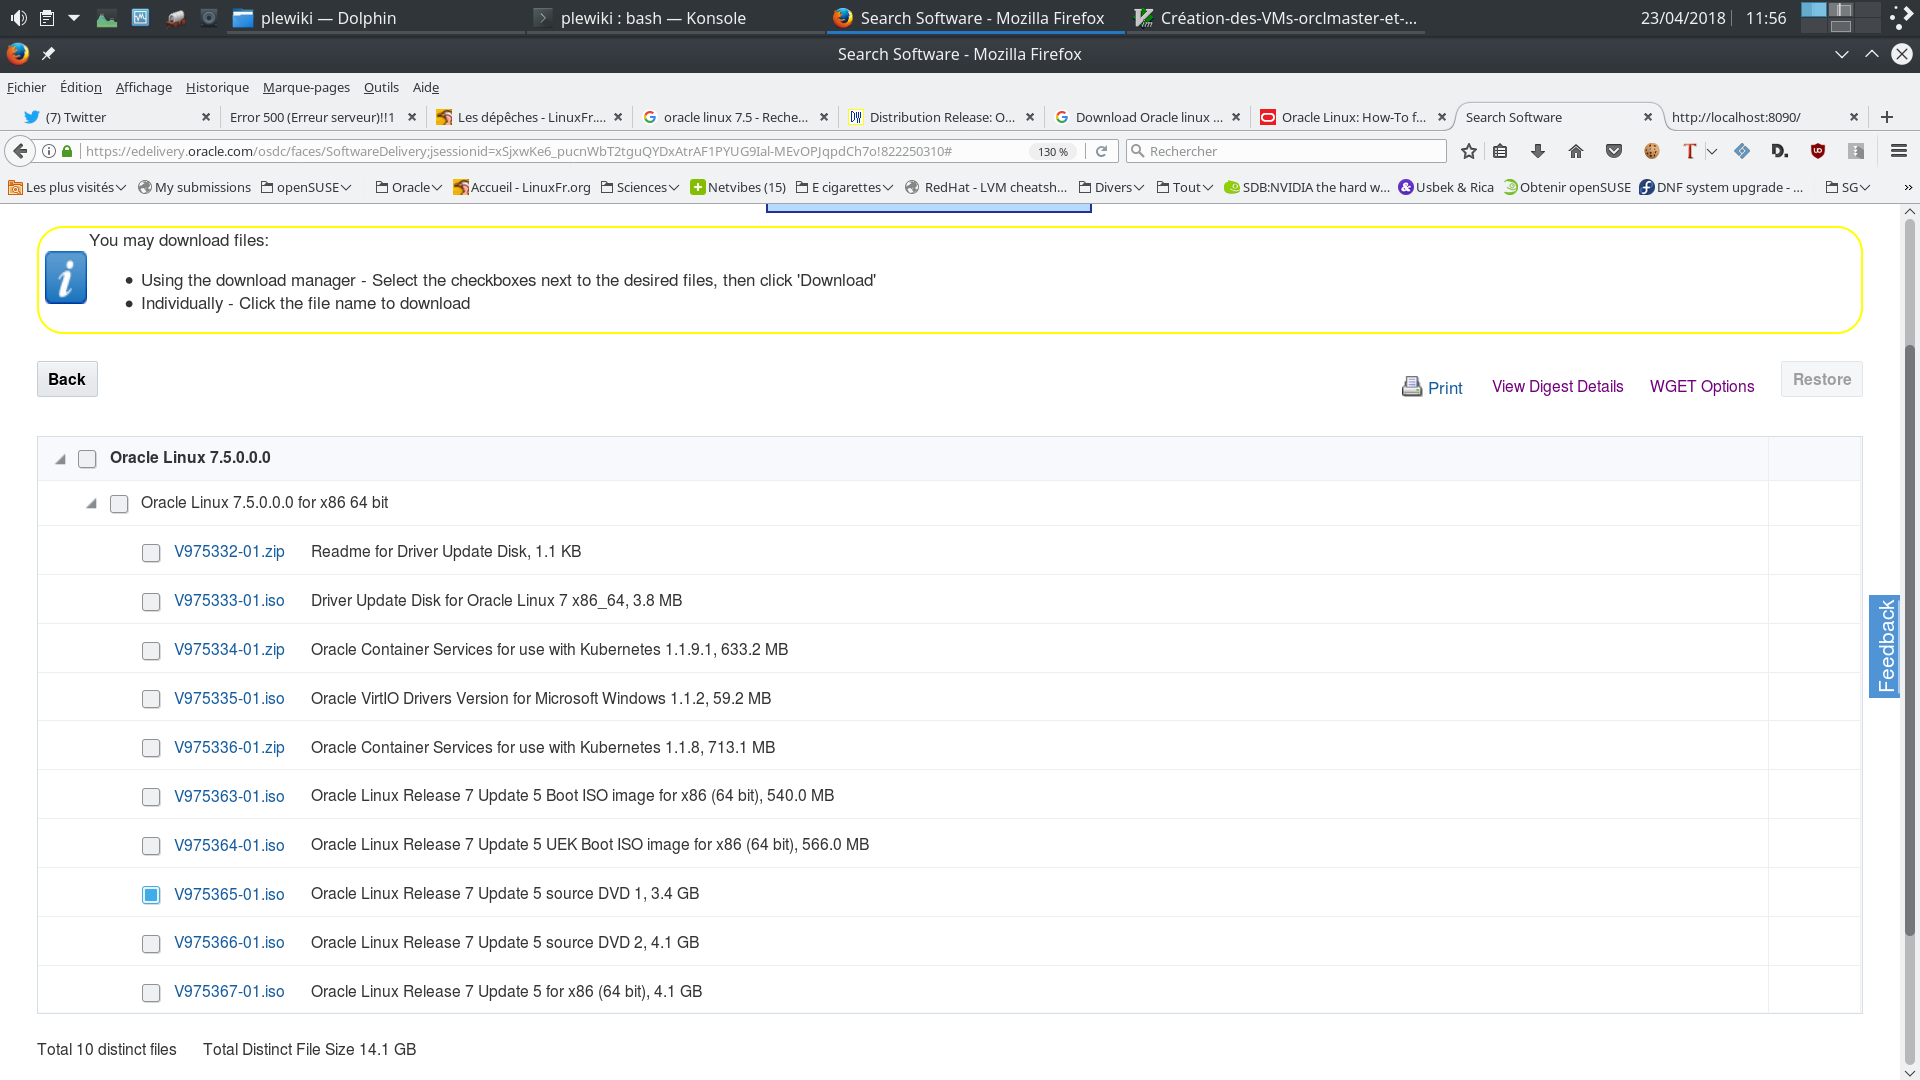
Task: Open the Sciences bookmarks folder dropdown
Action: click(x=640, y=187)
